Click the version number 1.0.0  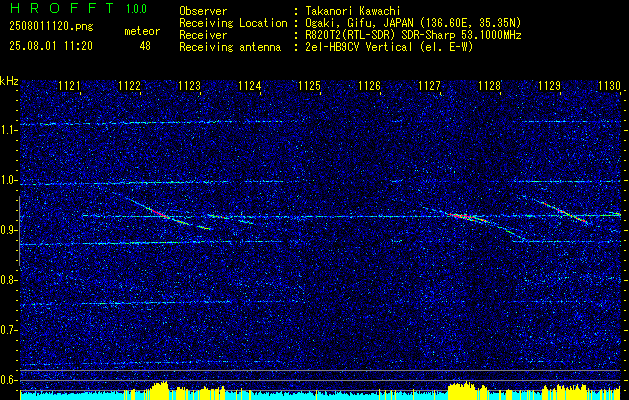coord(136,9)
